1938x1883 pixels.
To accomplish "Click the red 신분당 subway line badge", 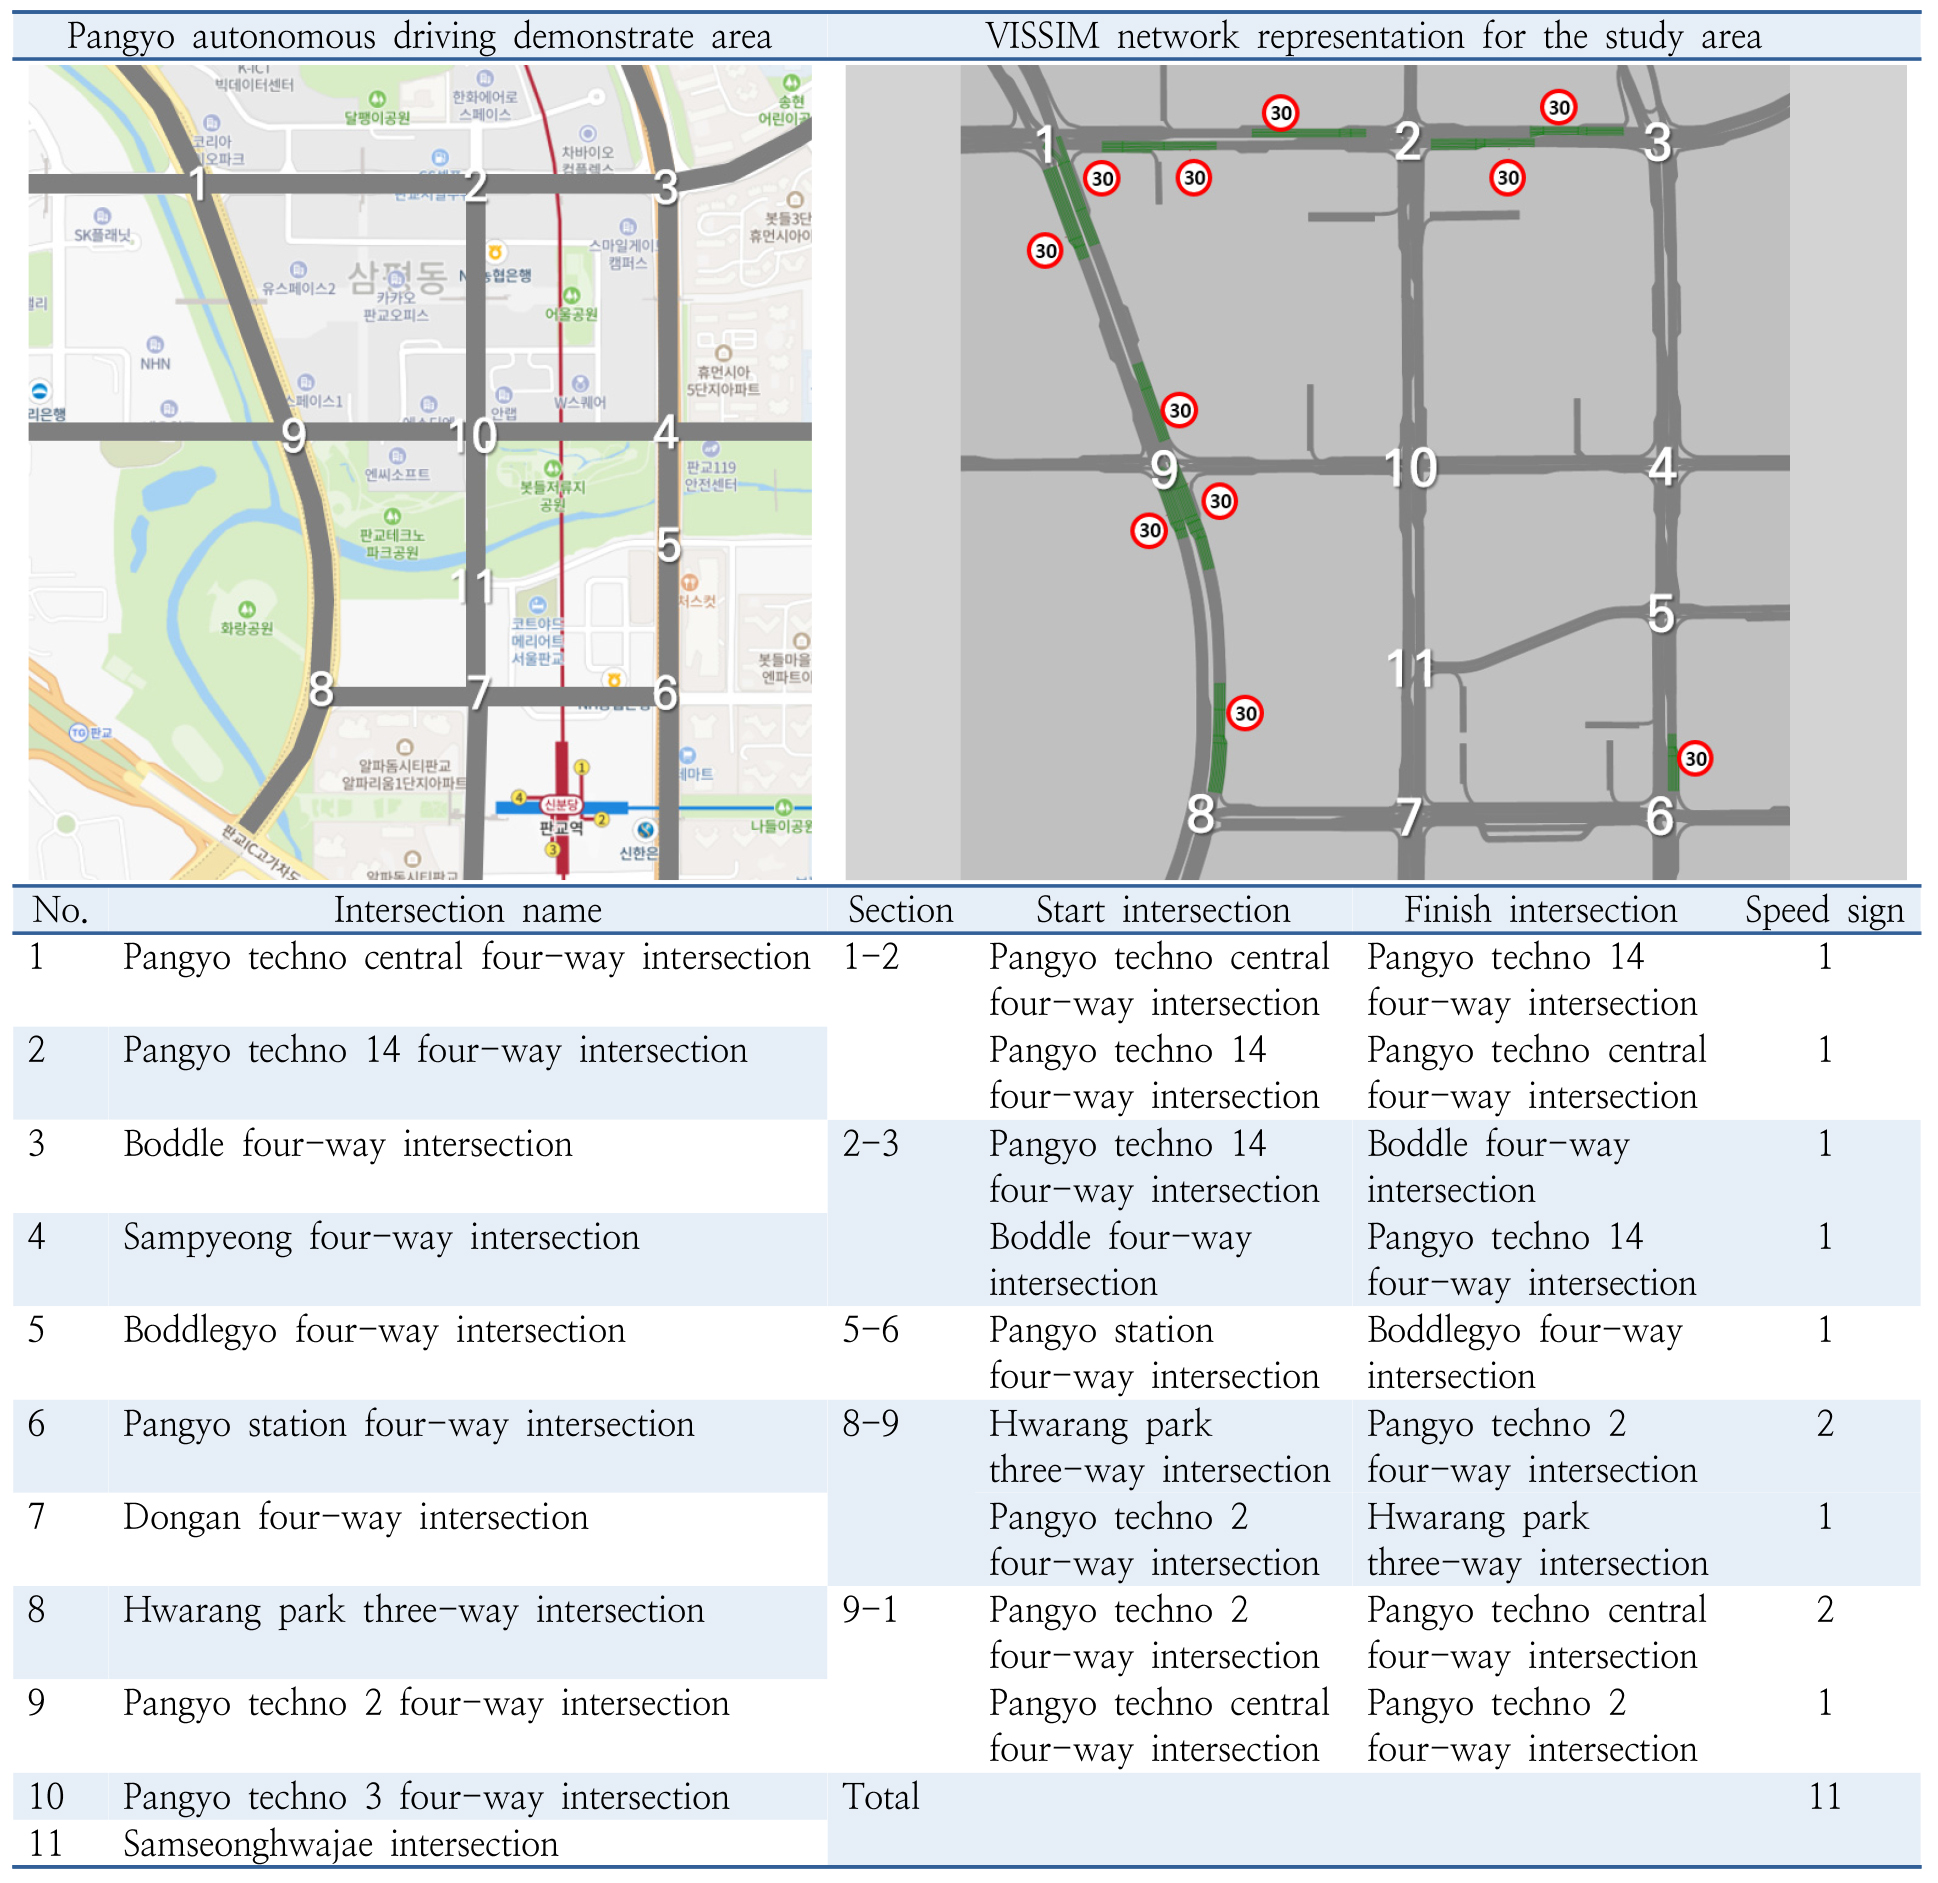I will click(561, 805).
